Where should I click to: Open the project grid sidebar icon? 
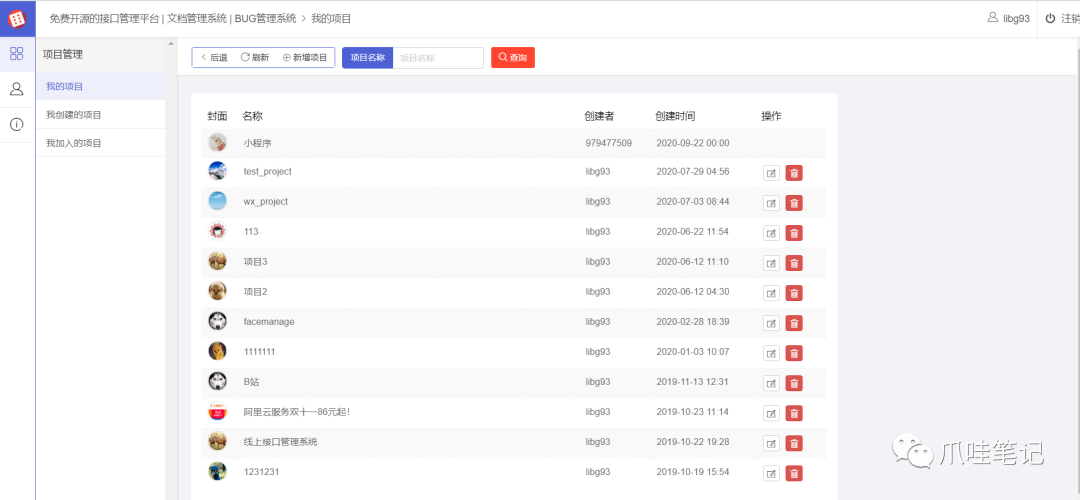point(17,54)
